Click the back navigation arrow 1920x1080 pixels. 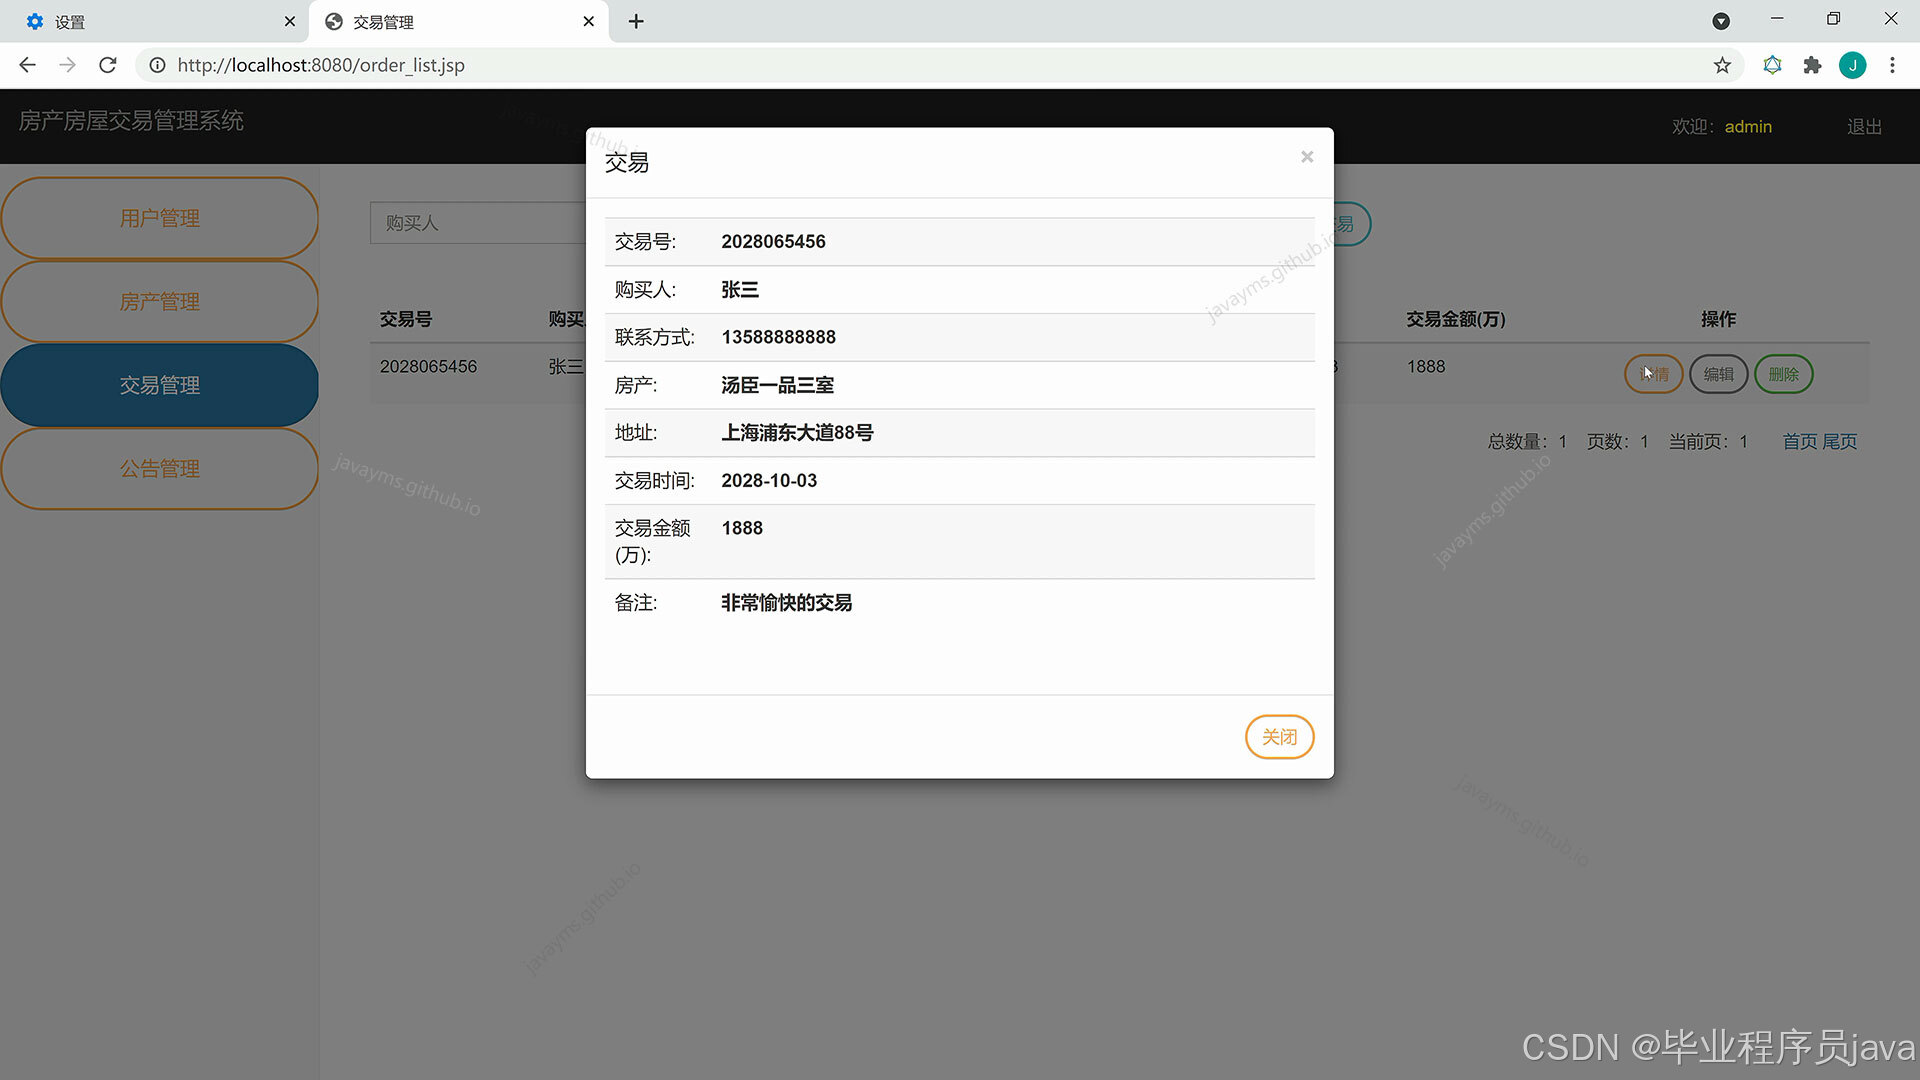click(x=26, y=65)
